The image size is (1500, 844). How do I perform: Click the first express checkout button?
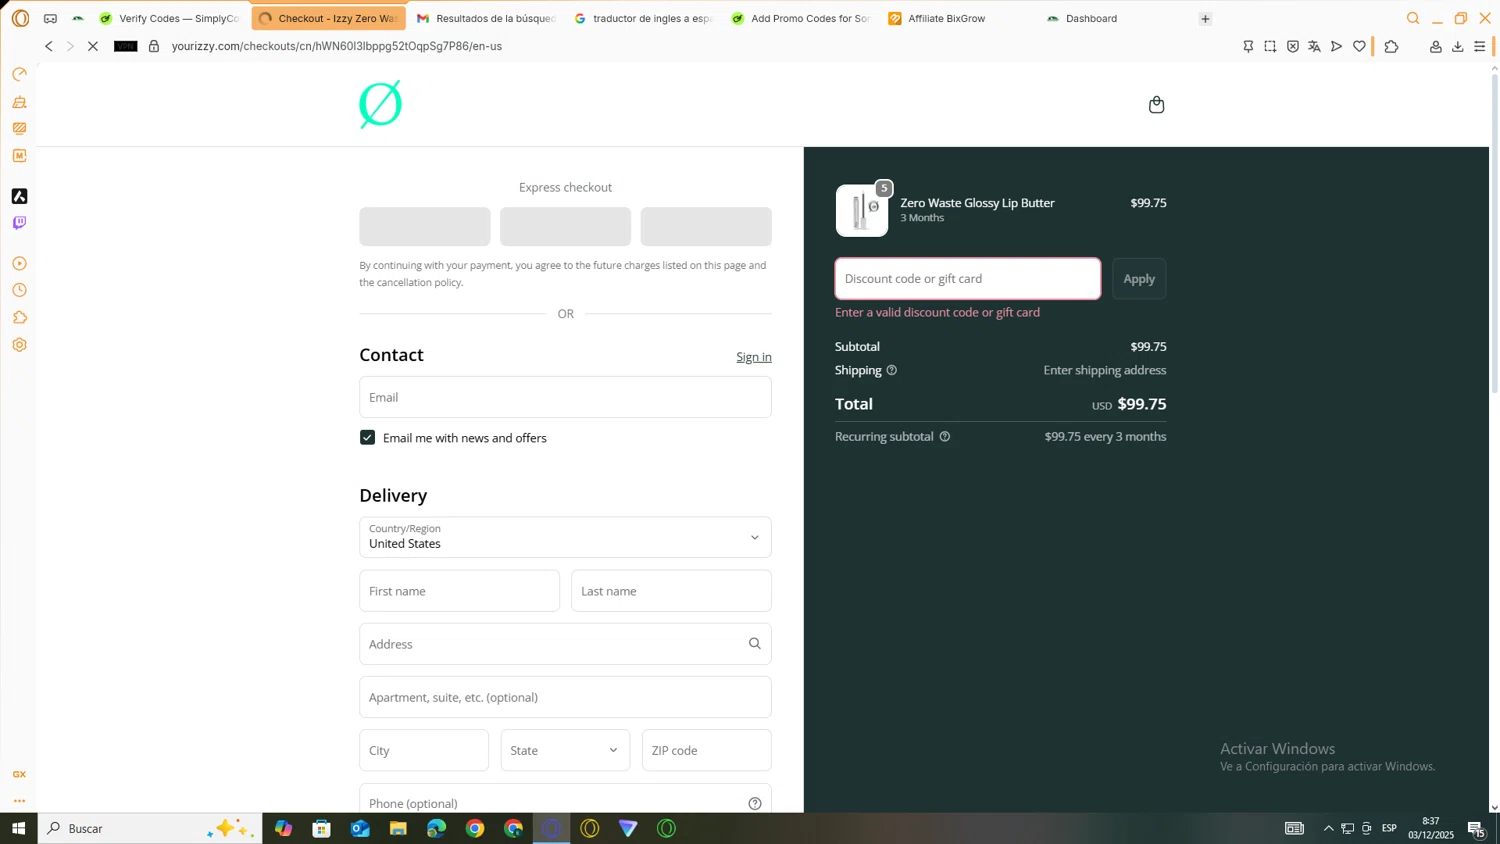point(425,227)
